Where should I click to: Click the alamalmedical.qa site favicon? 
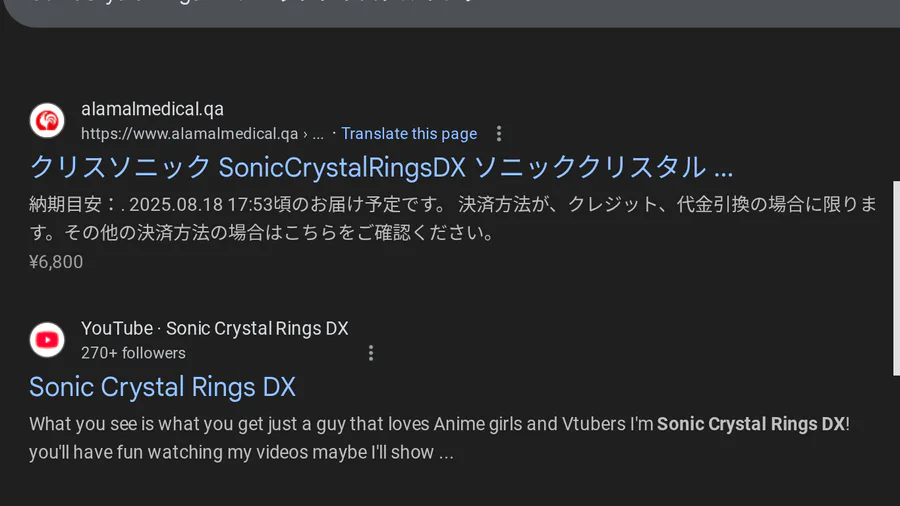point(47,121)
